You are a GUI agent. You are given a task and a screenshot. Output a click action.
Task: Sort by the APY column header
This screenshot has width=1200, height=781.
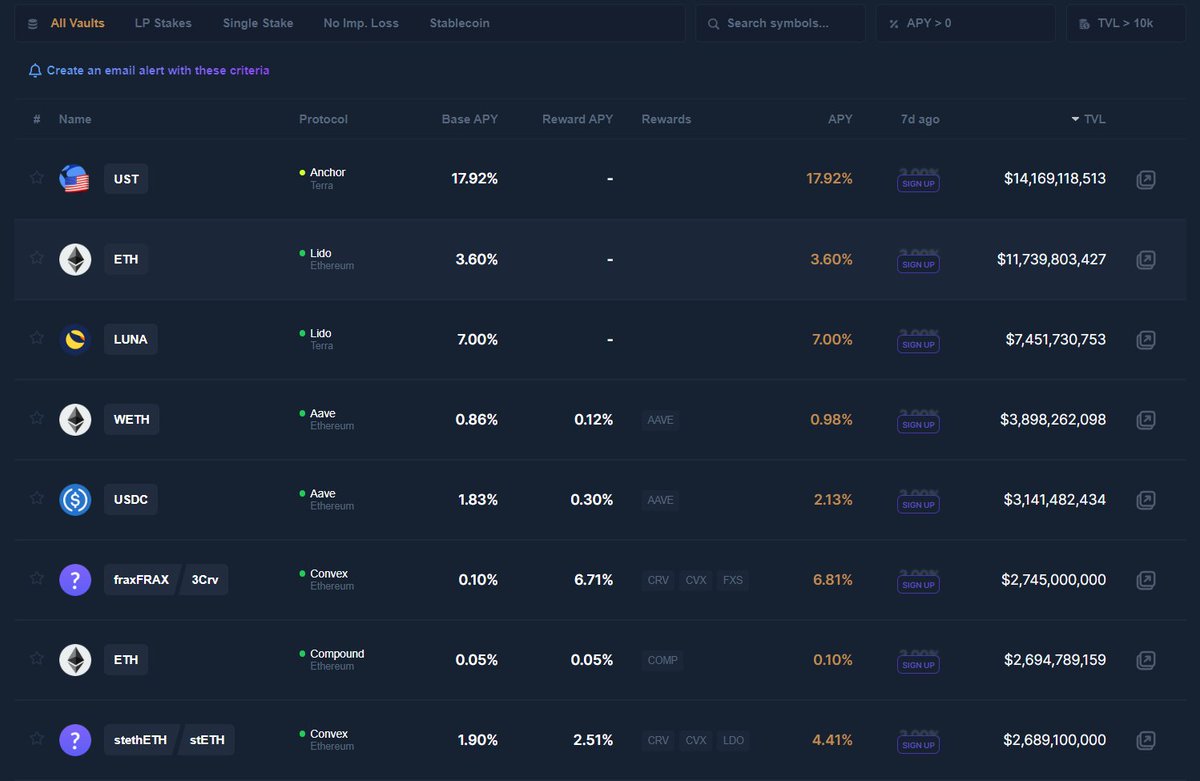pos(840,119)
